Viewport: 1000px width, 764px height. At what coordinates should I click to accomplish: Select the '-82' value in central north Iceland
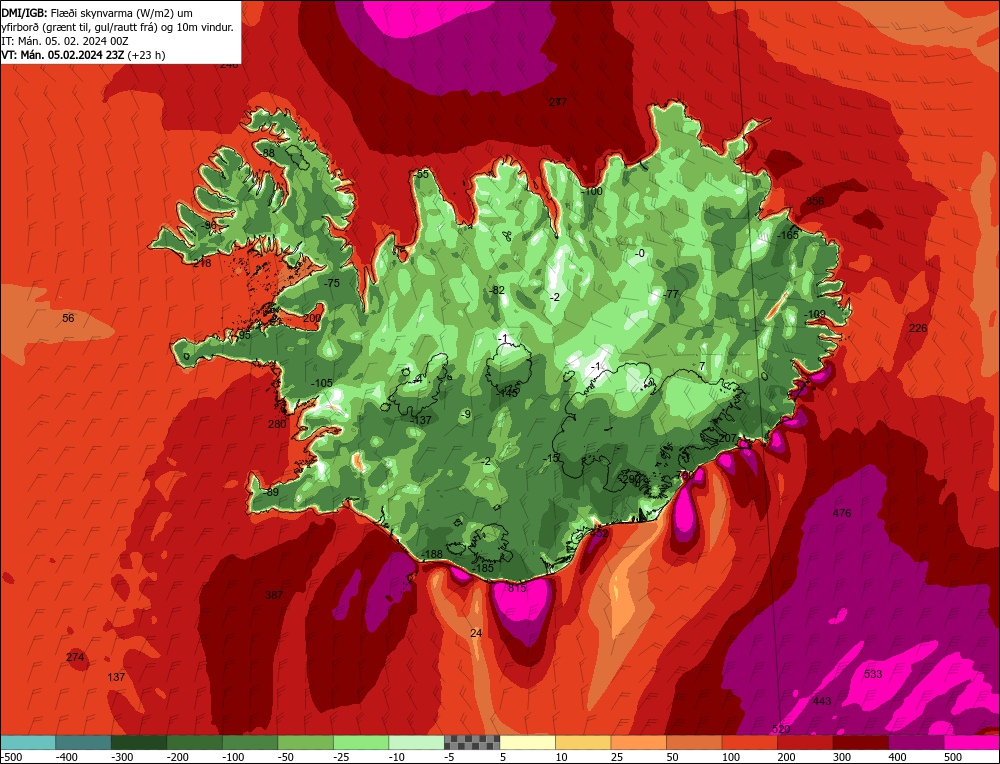497,290
